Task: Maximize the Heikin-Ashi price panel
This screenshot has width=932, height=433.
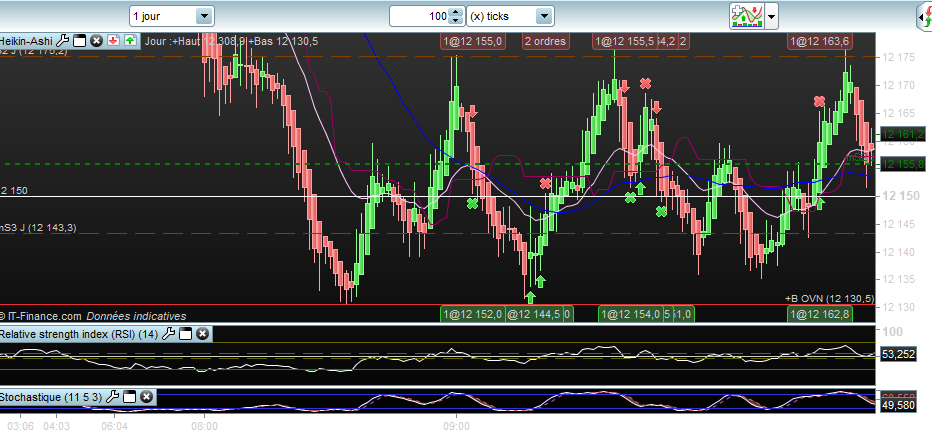Action: [80, 41]
